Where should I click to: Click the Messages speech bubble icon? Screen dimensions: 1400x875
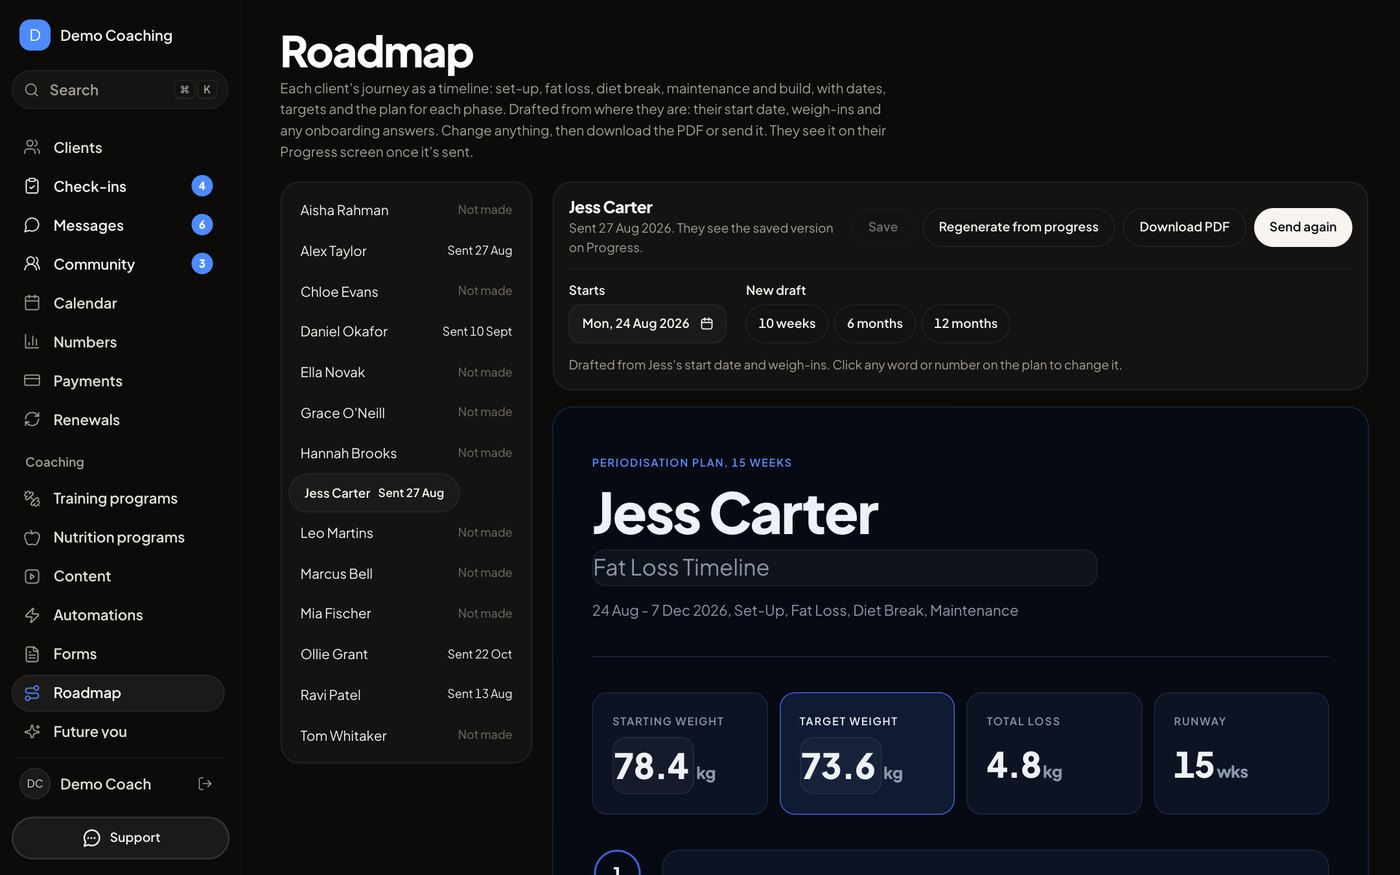pos(32,225)
